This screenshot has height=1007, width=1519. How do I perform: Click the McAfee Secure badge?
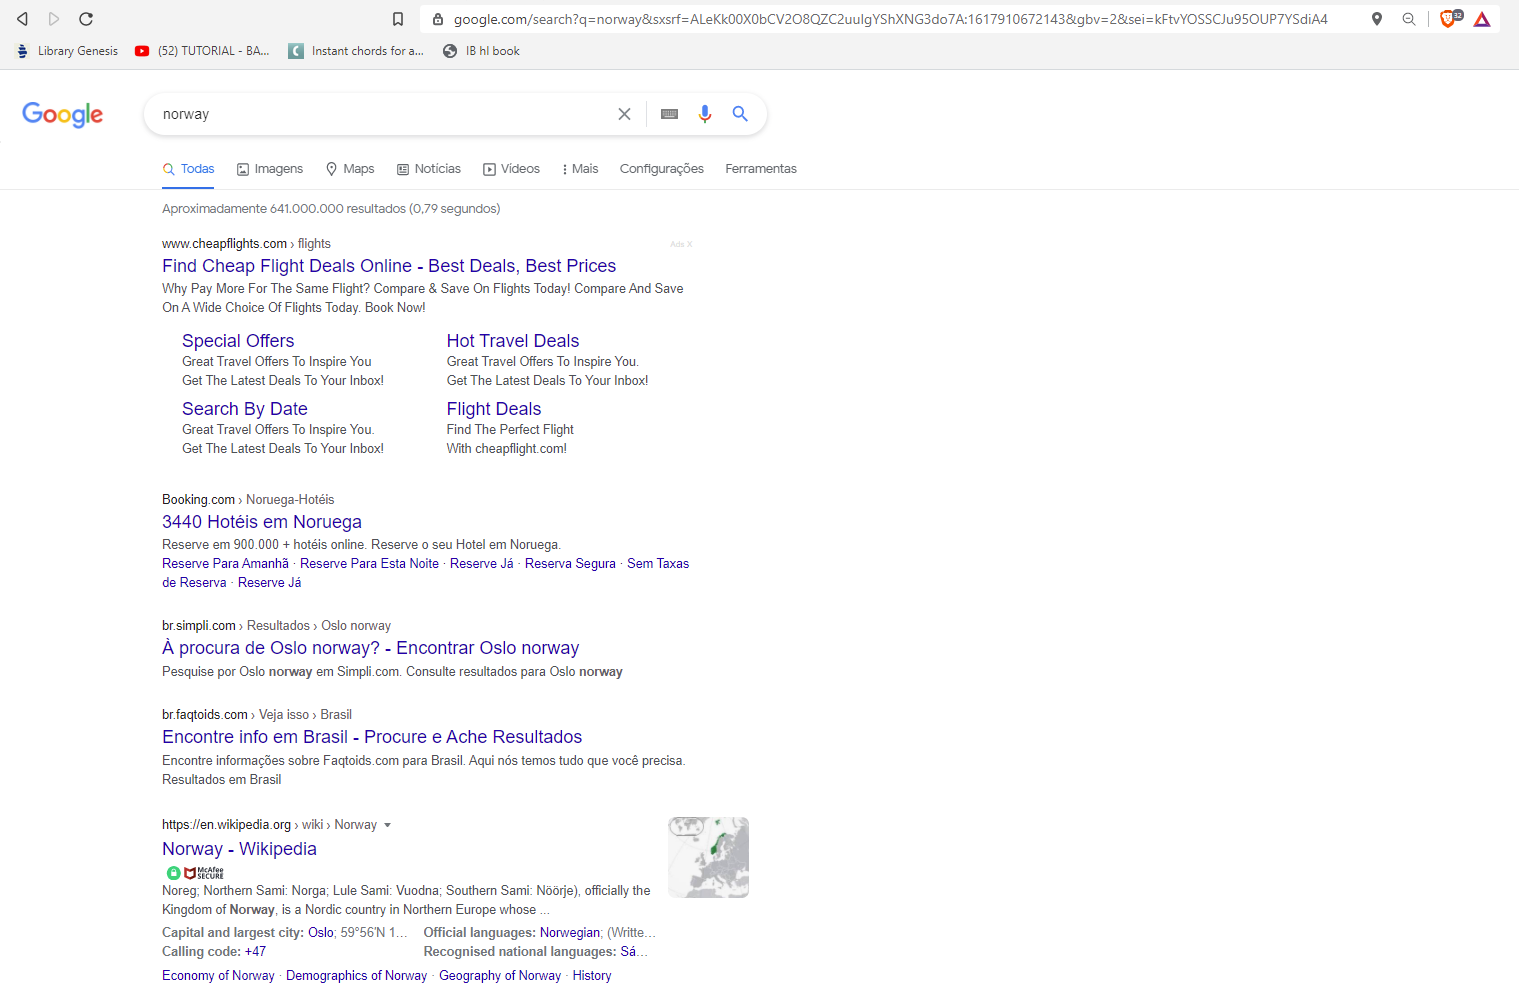tap(195, 872)
